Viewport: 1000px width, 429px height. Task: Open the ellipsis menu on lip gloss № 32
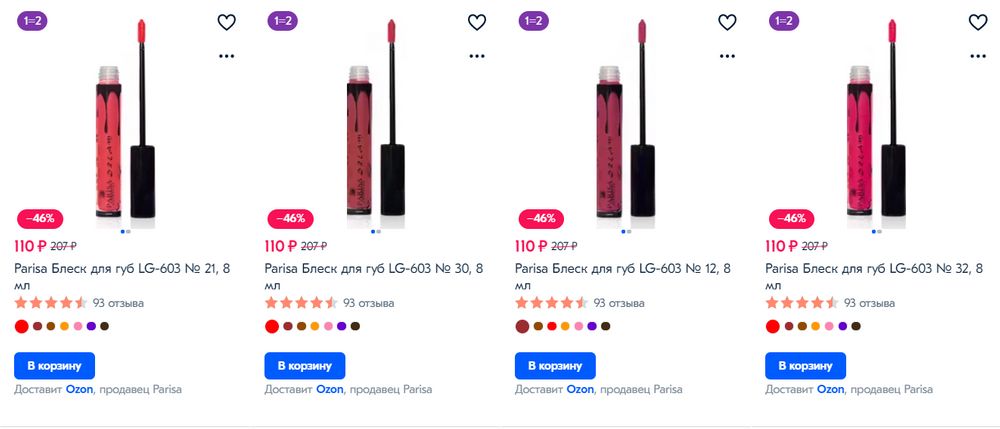pos(977,56)
